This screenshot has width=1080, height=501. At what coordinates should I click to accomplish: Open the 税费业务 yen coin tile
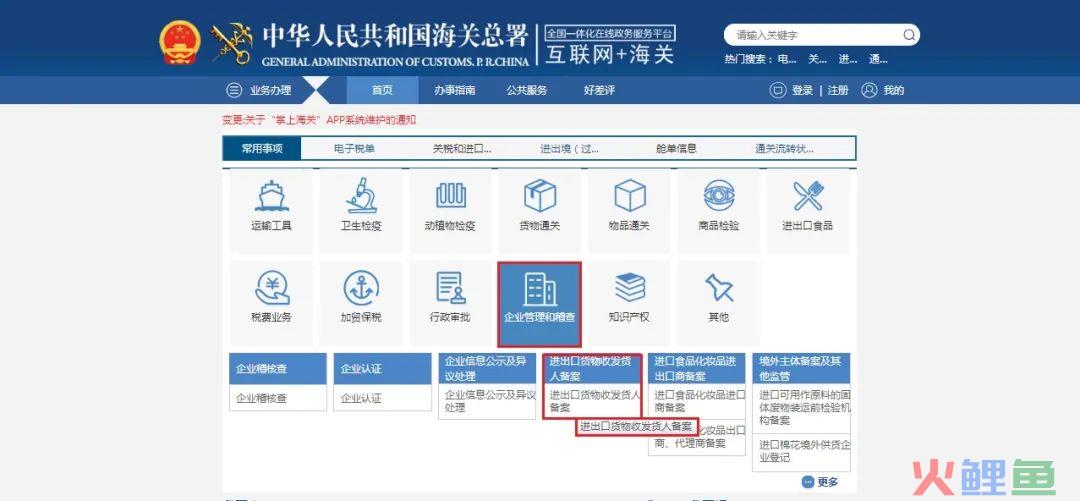271,303
